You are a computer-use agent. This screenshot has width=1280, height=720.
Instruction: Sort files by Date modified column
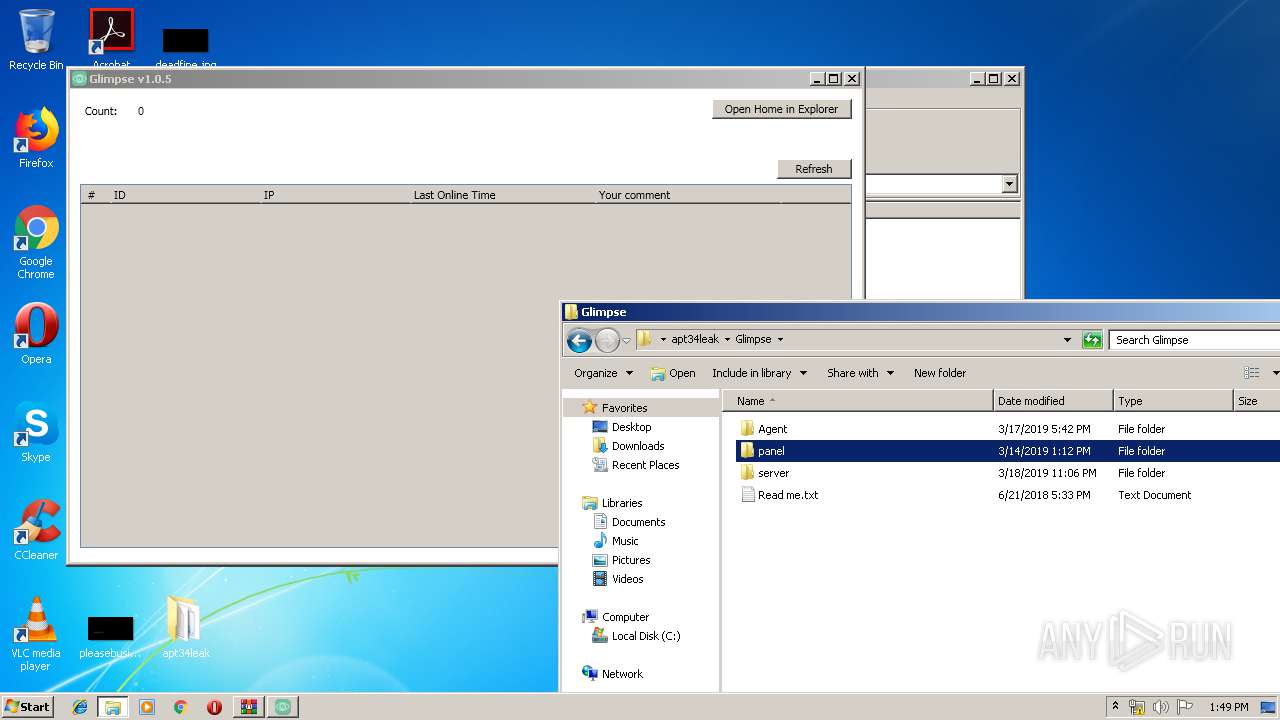(x=1053, y=401)
